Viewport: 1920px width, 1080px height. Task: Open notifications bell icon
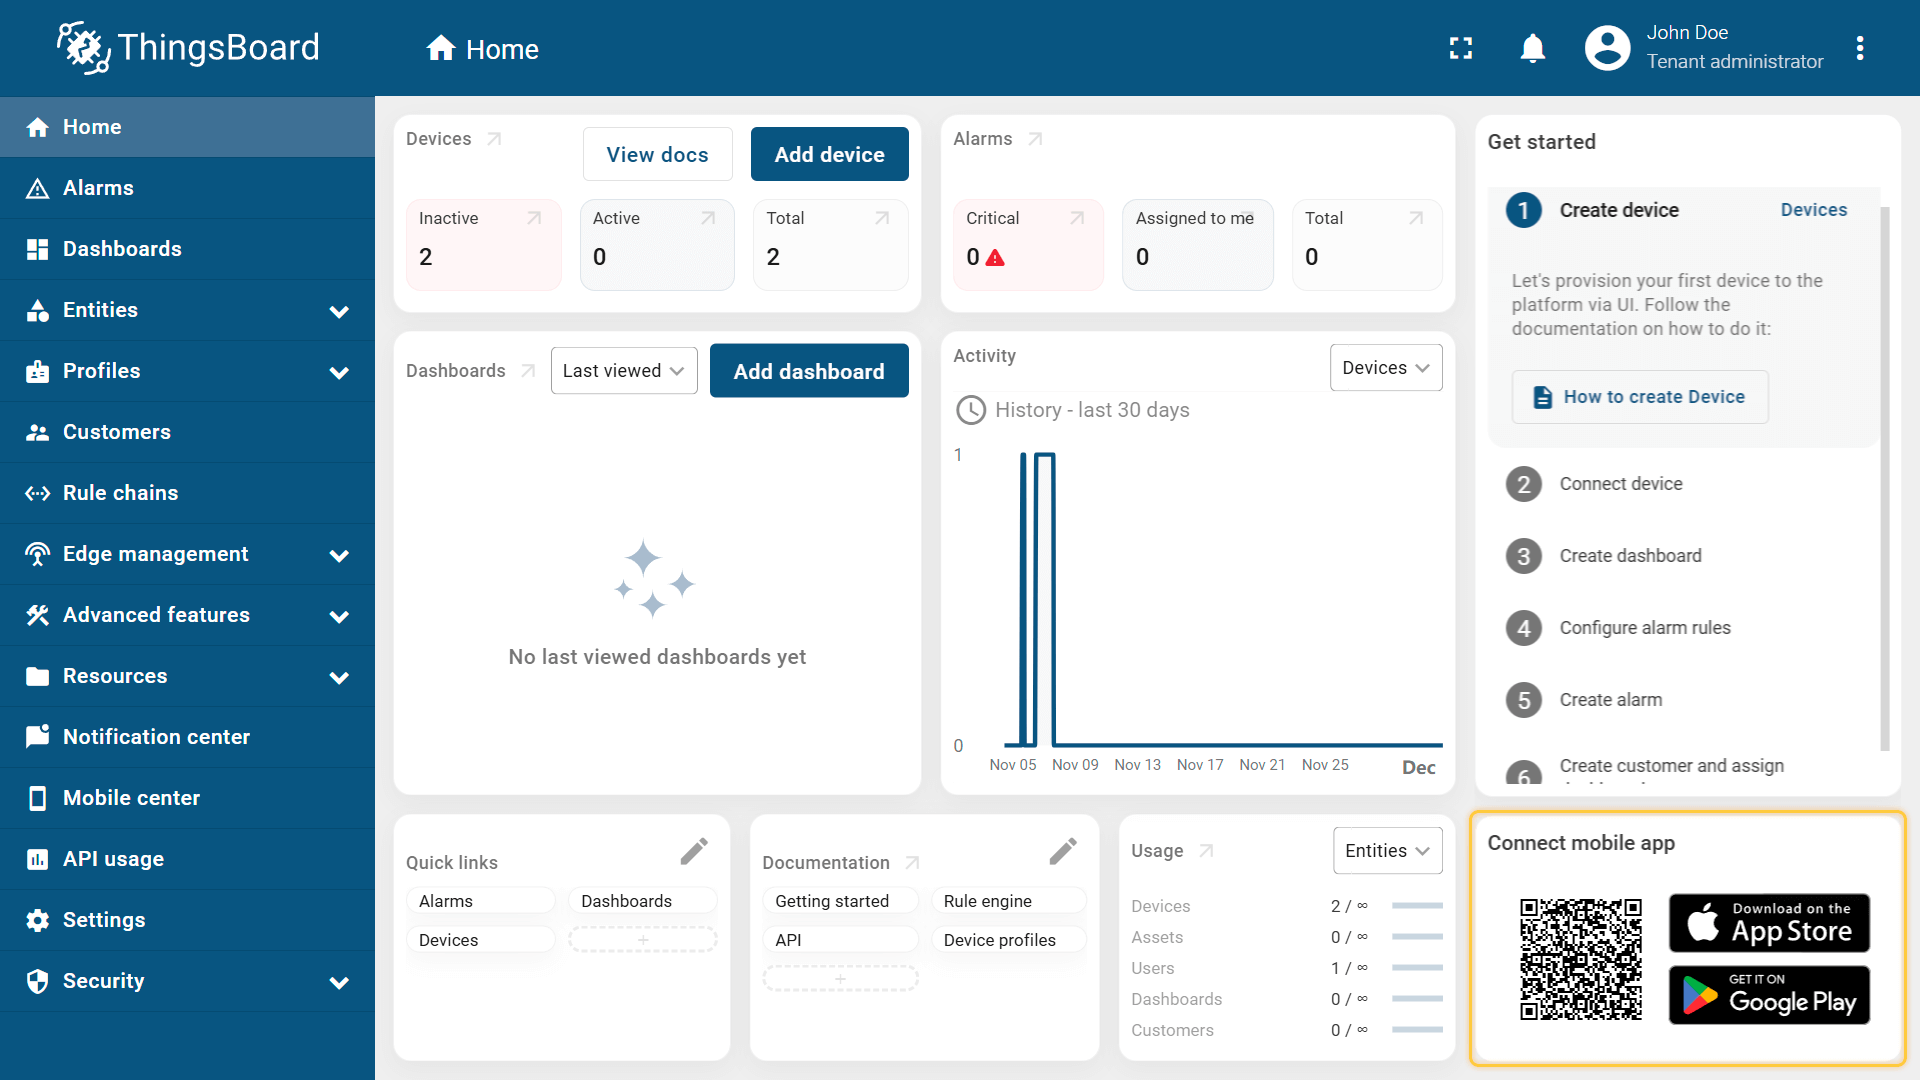[1532, 48]
